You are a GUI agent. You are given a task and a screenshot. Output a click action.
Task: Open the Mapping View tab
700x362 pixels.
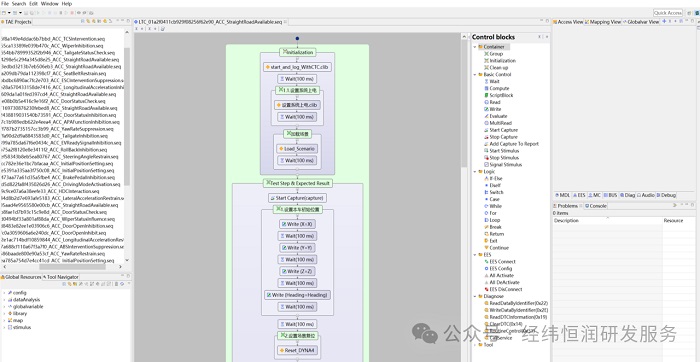coord(603,22)
